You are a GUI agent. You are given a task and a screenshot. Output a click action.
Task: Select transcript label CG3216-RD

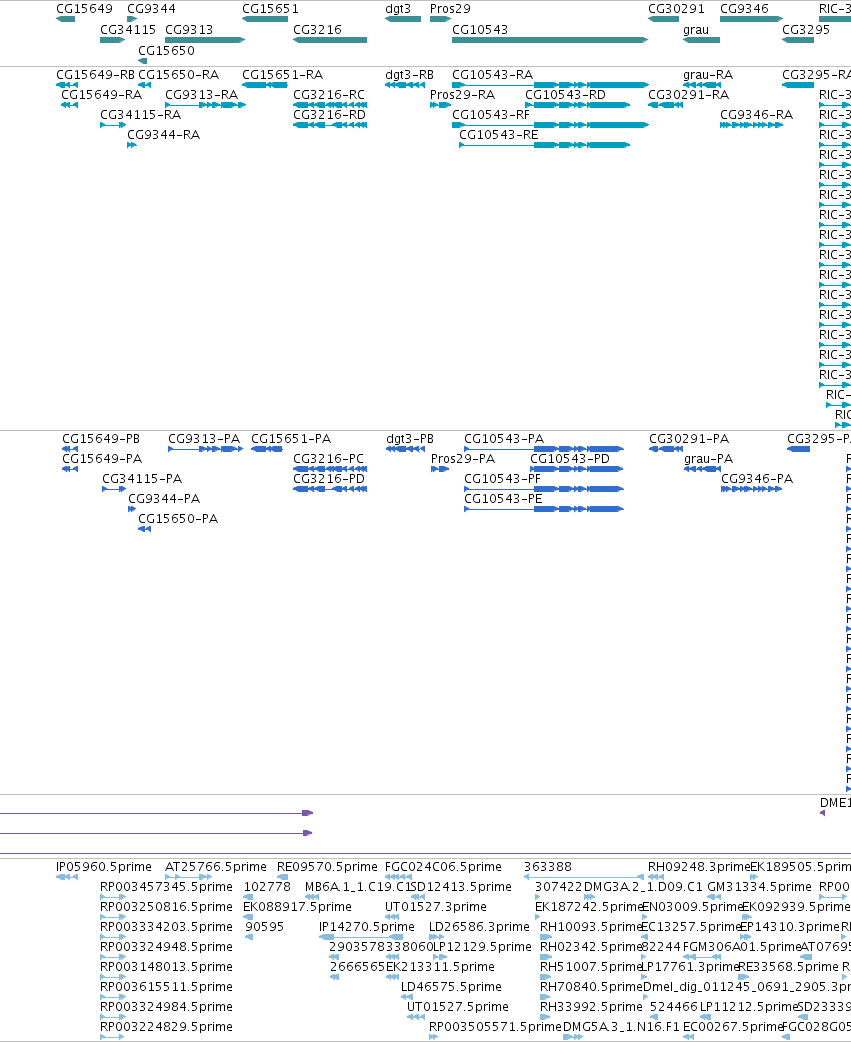click(330, 115)
